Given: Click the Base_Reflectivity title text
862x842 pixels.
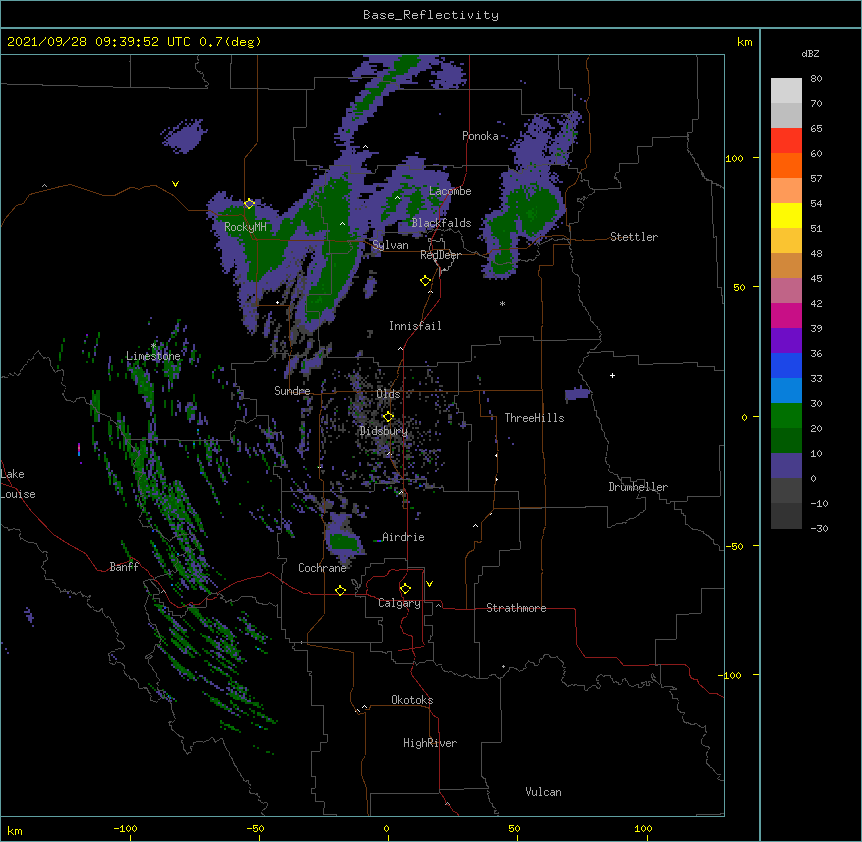Looking at the screenshot, I should (431, 15).
